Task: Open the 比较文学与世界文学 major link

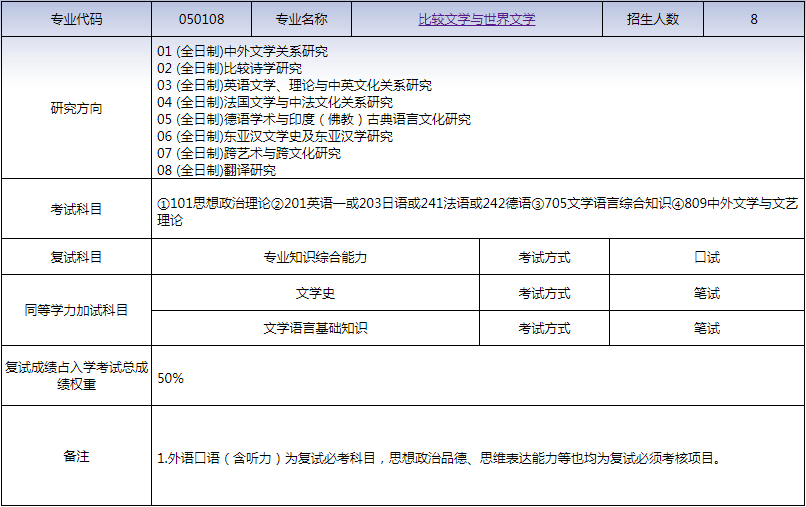Action: (x=476, y=19)
